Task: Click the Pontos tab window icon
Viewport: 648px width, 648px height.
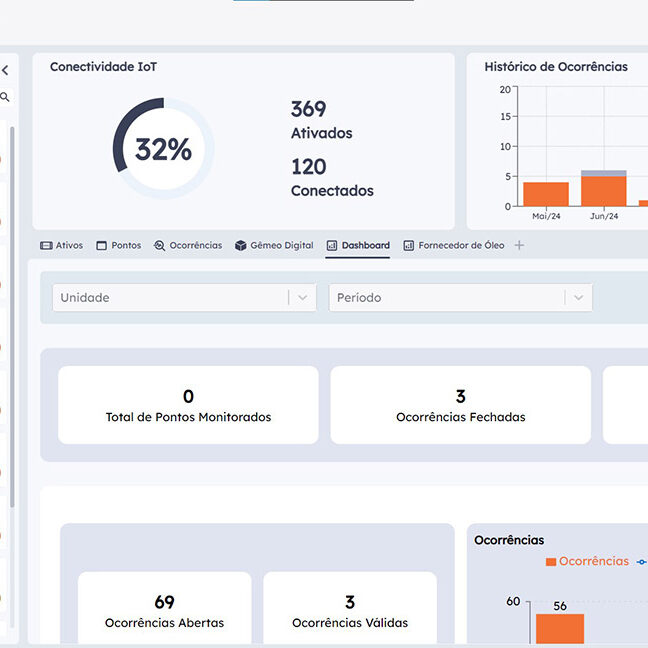Action: point(101,245)
